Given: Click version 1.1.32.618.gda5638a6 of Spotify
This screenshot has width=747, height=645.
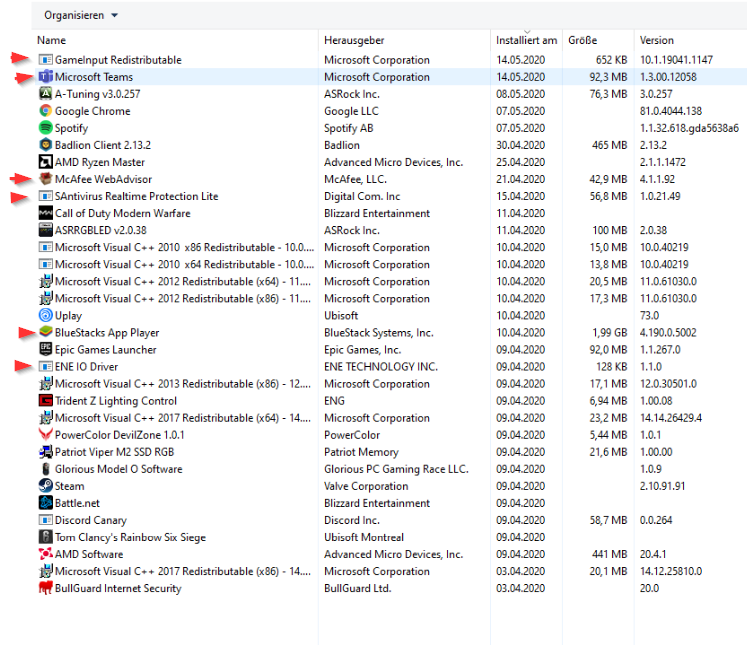Looking at the screenshot, I should (689, 128).
